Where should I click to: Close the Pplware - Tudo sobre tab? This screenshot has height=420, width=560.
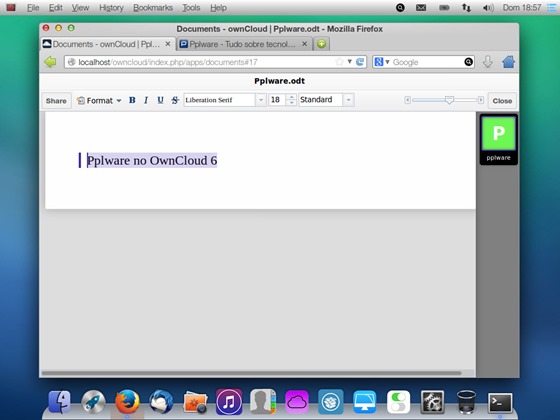(x=304, y=44)
